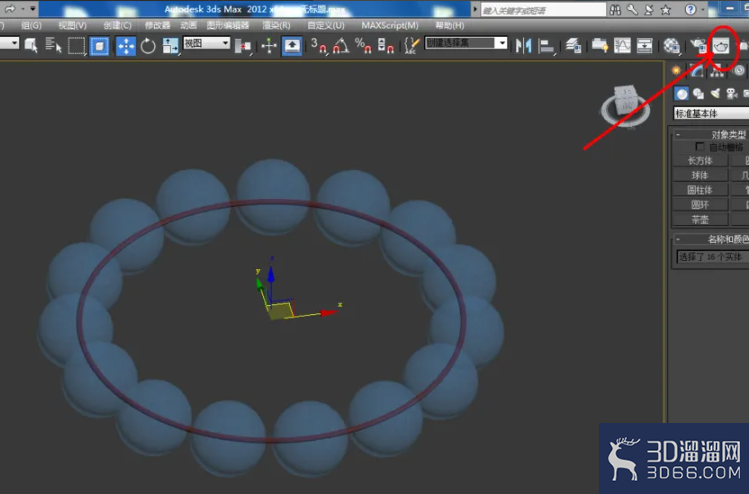Open Schematic View icon
This screenshot has width=749, height=494.
coord(644,46)
